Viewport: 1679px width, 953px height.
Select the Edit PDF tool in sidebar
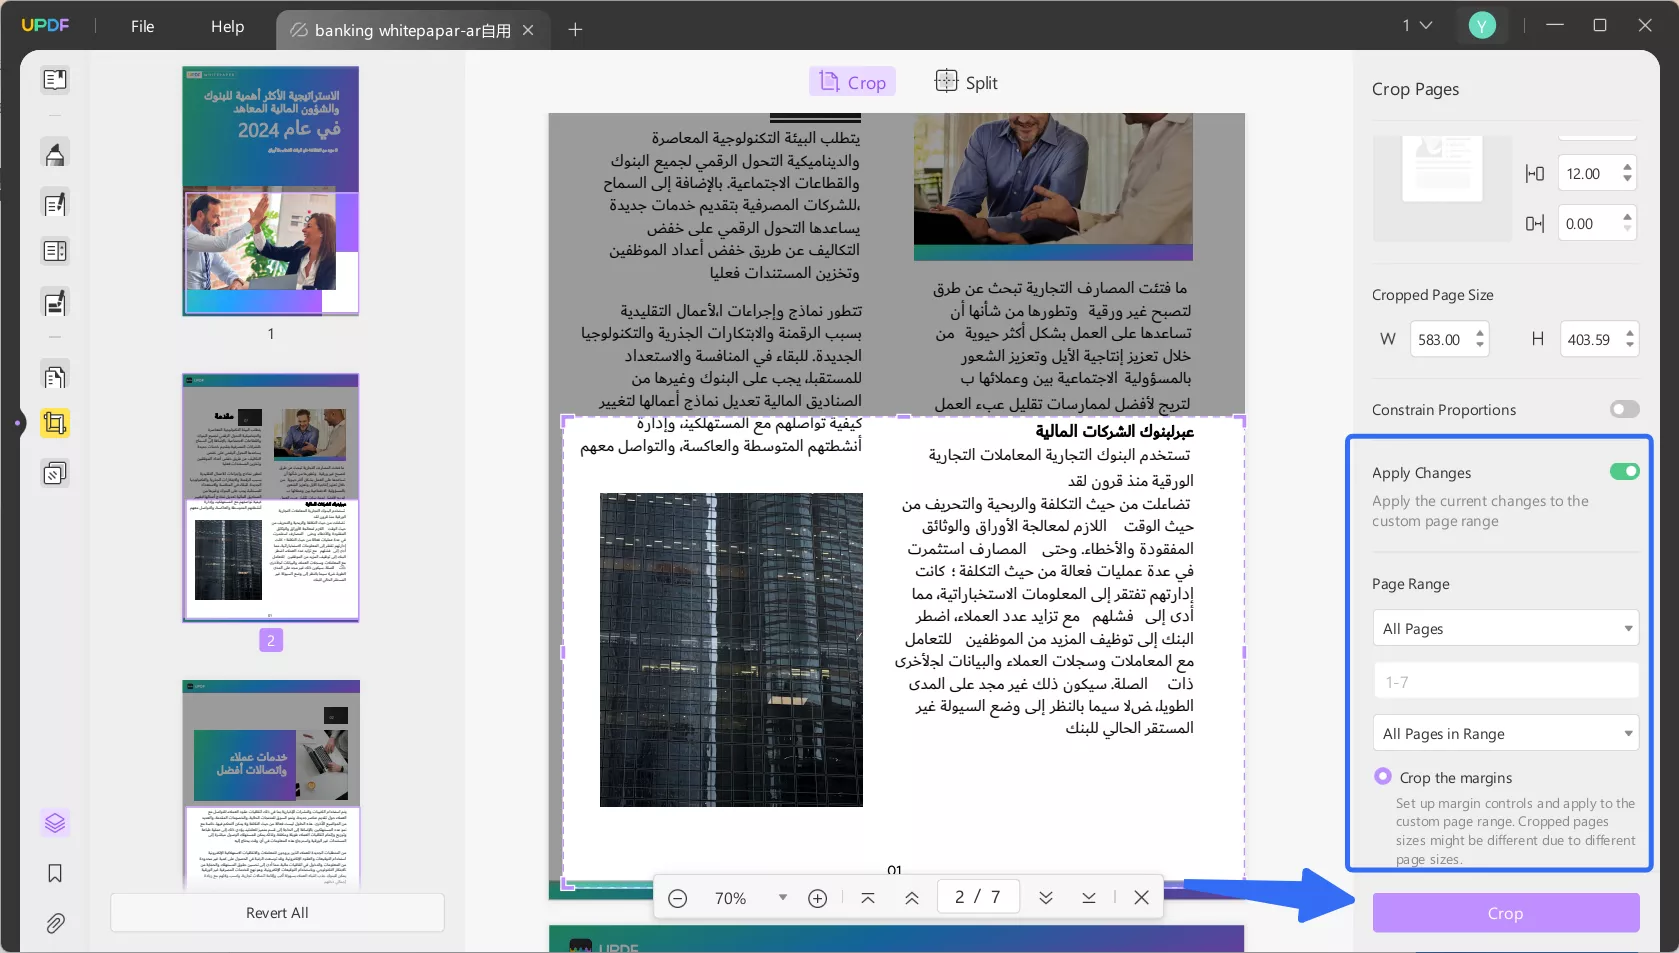click(x=55, y=203)
